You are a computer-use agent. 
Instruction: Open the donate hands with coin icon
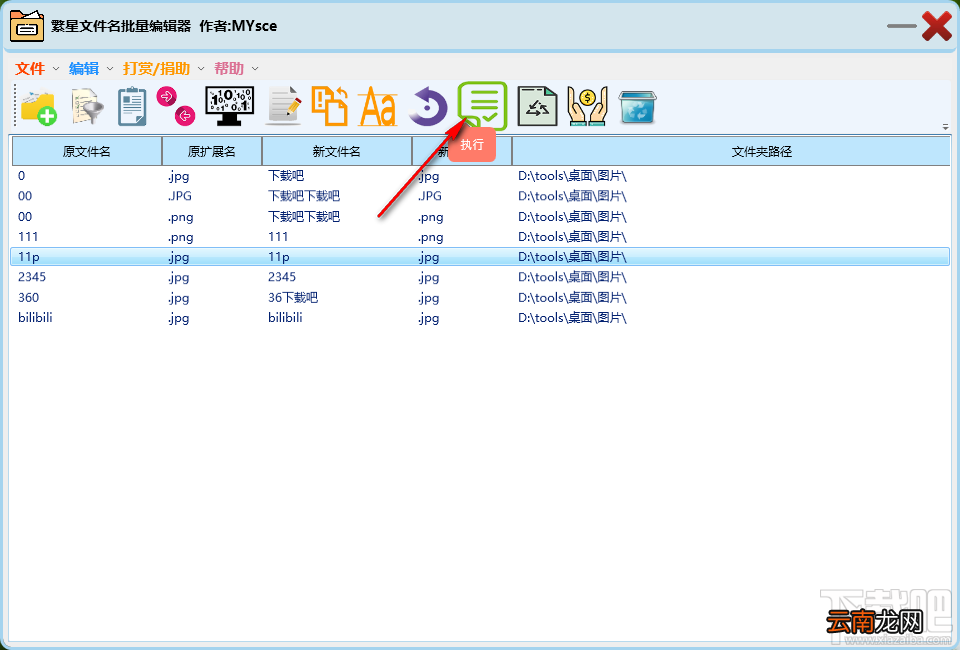pyautogui.click(x=587, y=106)
